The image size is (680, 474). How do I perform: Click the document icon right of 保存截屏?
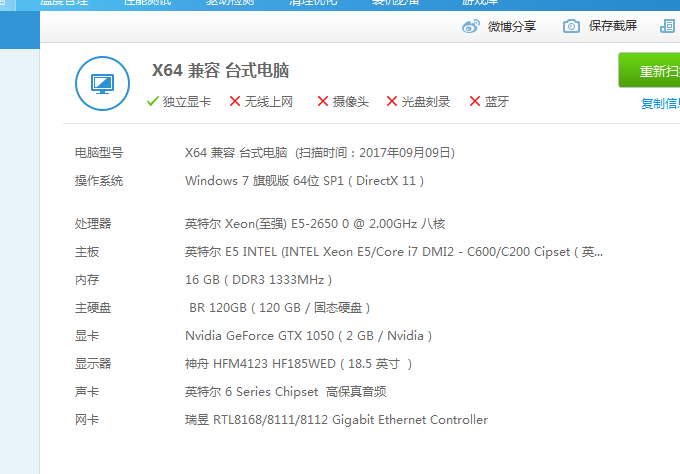667,26
